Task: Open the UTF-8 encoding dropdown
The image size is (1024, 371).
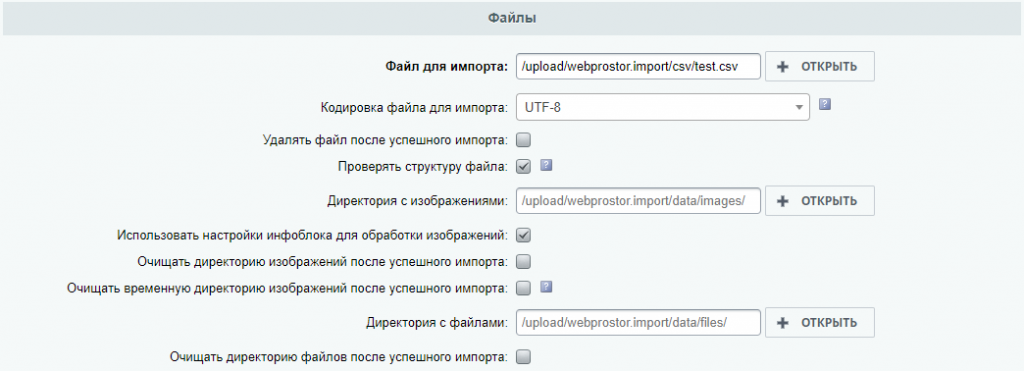Action: pos(663,108)
